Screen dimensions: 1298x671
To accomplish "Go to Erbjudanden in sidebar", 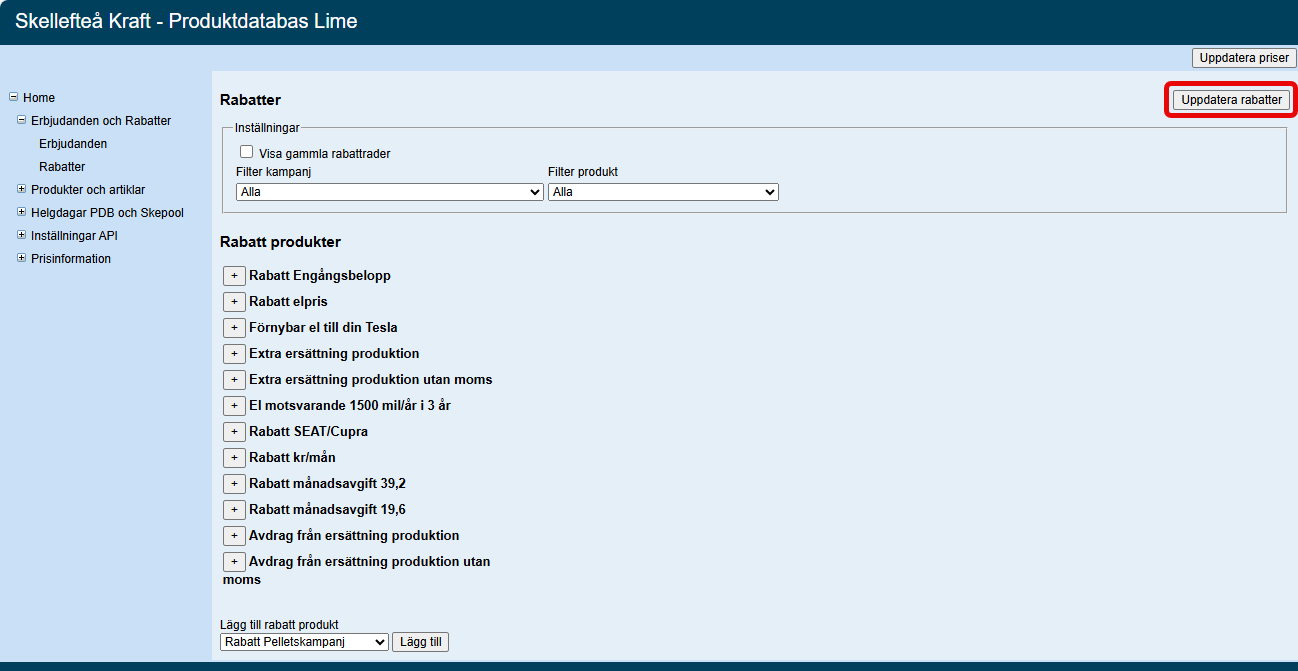I will click(x=73, y=144).
